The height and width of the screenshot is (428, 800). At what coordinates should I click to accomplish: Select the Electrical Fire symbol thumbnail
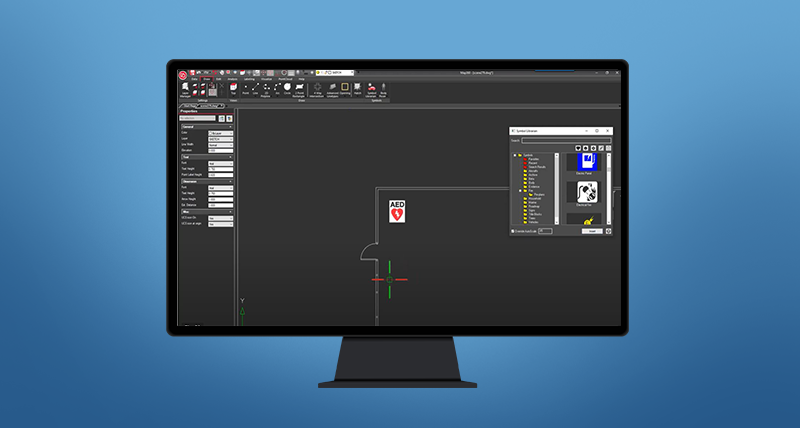point(587,190)
